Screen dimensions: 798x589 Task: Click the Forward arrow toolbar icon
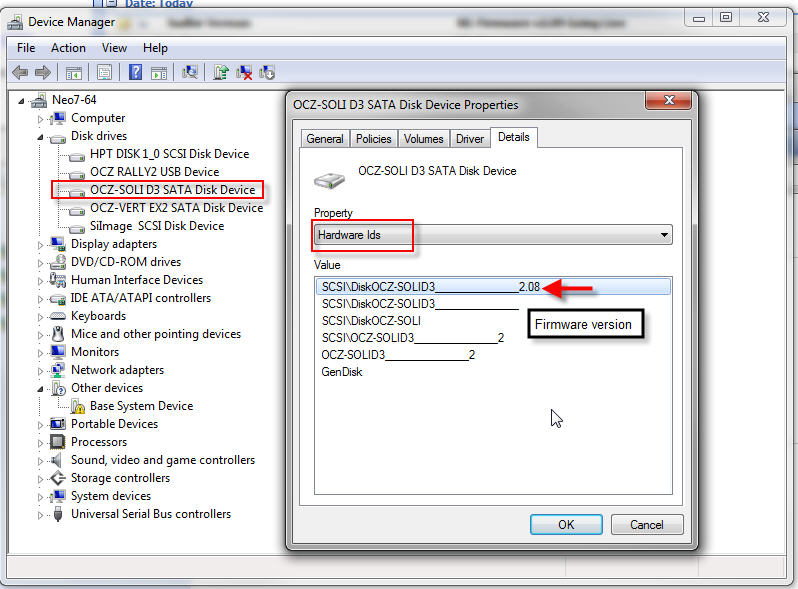click(x=43, y=73)
